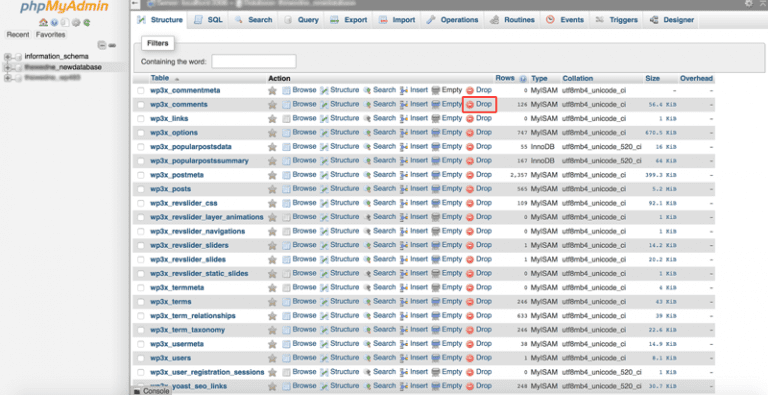Open phpMyAdmin documentation copy icon

(65, 23)
